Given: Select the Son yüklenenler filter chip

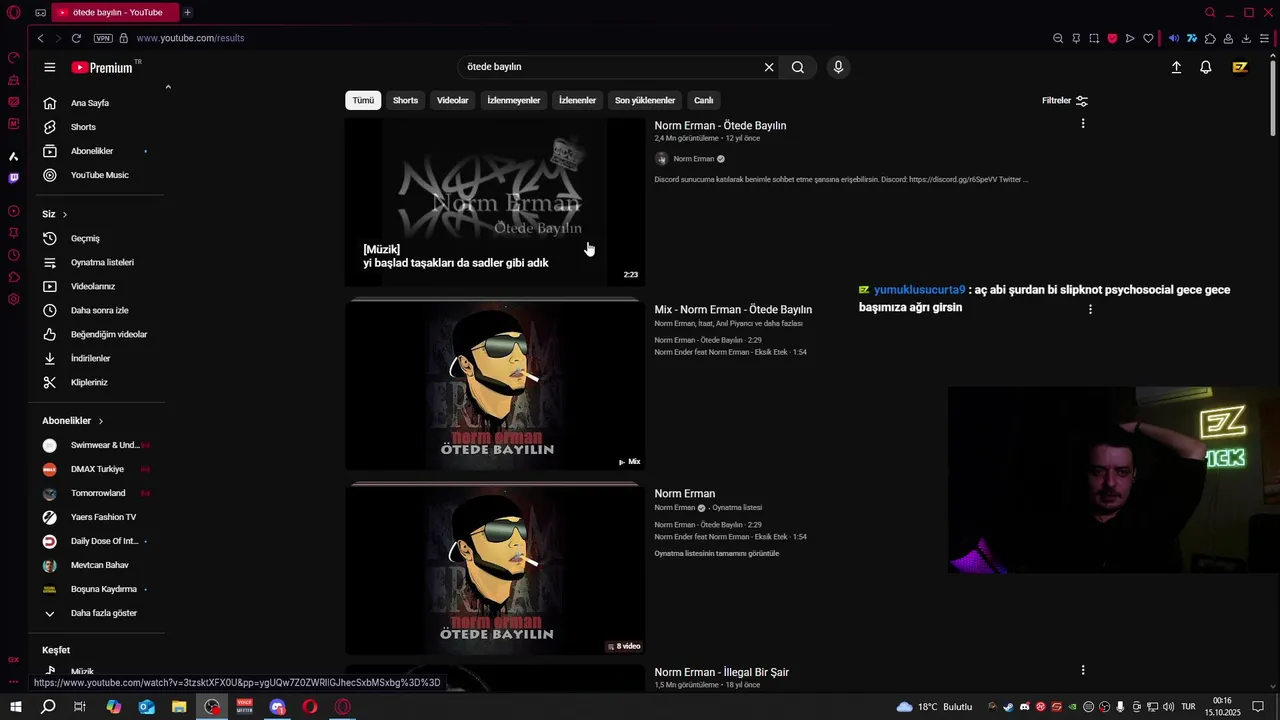Looking at the screenshot, I should [645, 100].
